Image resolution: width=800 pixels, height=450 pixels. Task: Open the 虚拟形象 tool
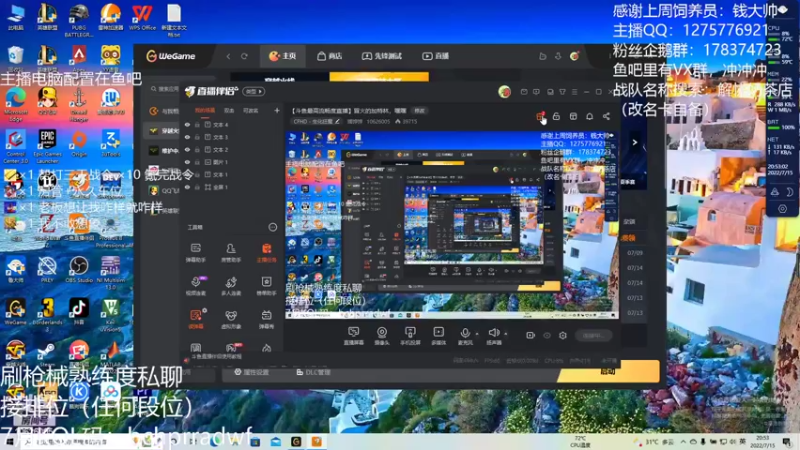(x=231, y=319)
